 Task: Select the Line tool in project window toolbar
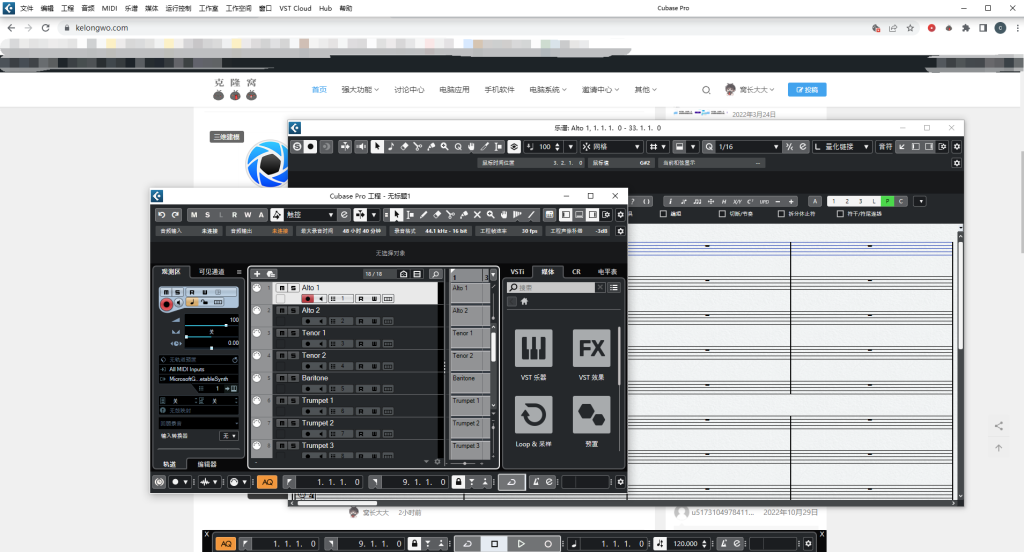[531, 214]
